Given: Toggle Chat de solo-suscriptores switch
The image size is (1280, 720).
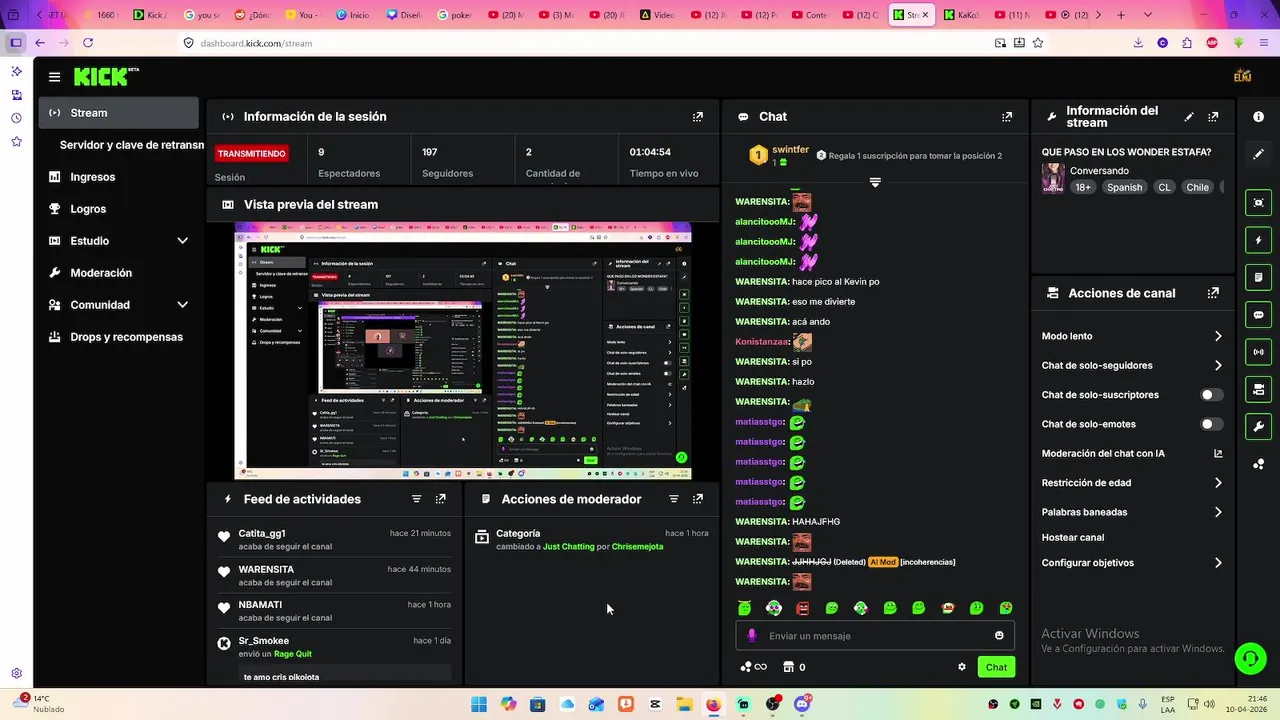Looking at the screenshot, I should pyautogui.click(x=1211, y=395).
